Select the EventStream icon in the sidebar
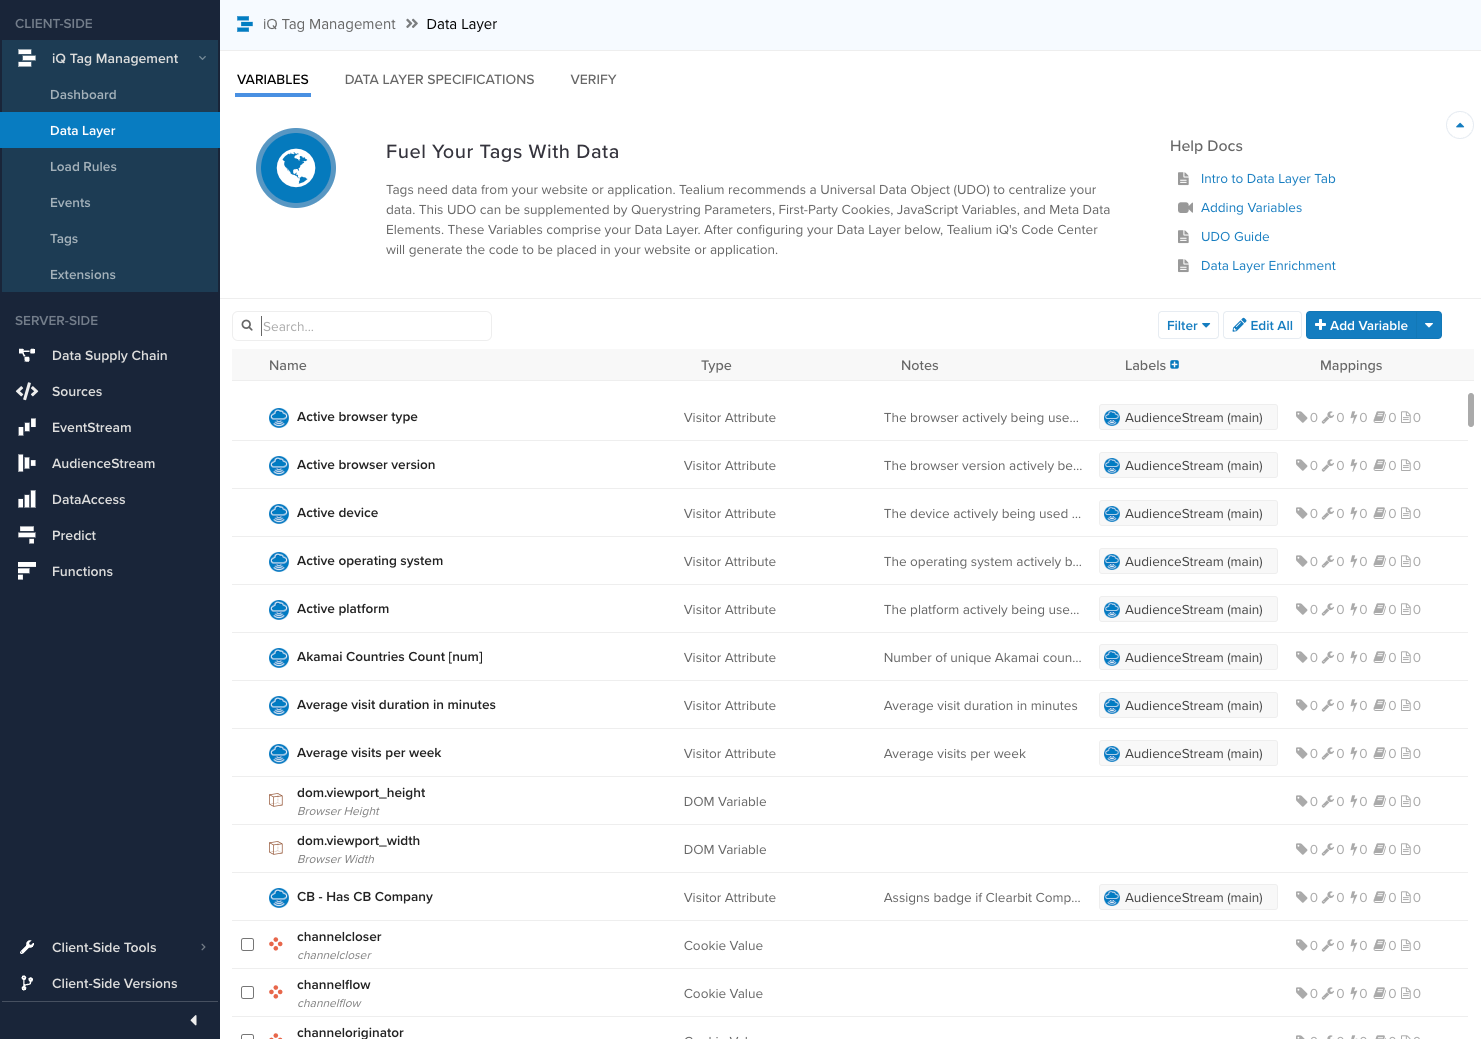1481x1039 pixels. (27, 427)
